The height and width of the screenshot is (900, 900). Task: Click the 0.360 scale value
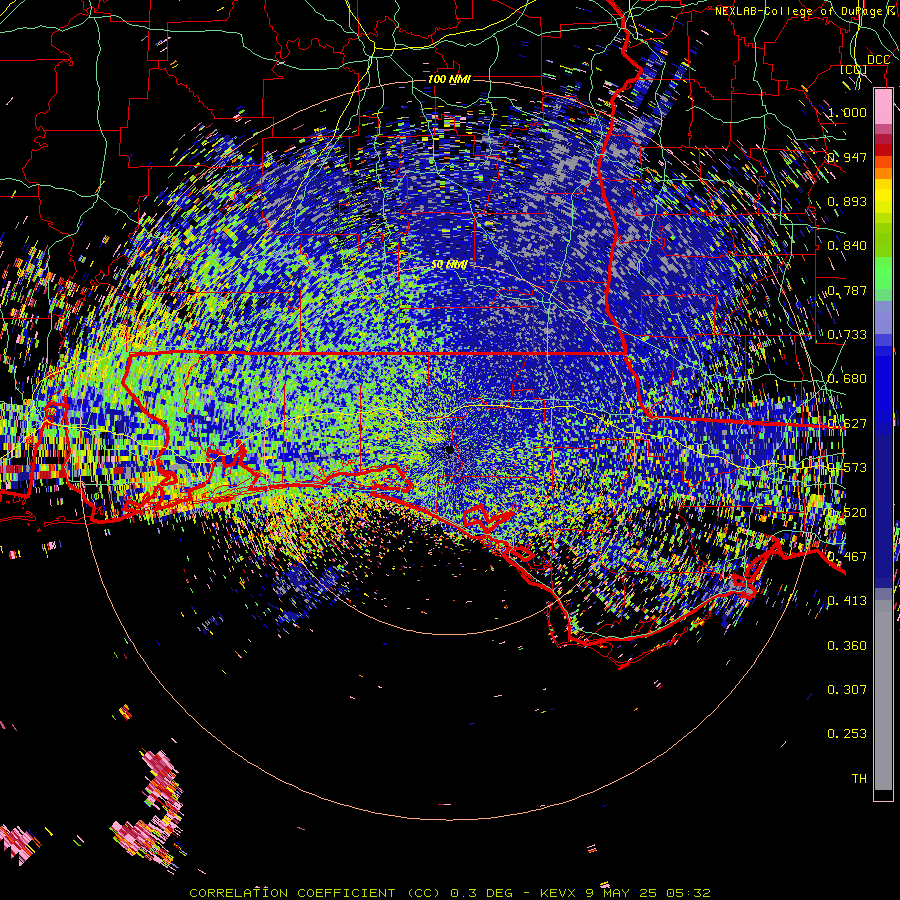[847, 646]
